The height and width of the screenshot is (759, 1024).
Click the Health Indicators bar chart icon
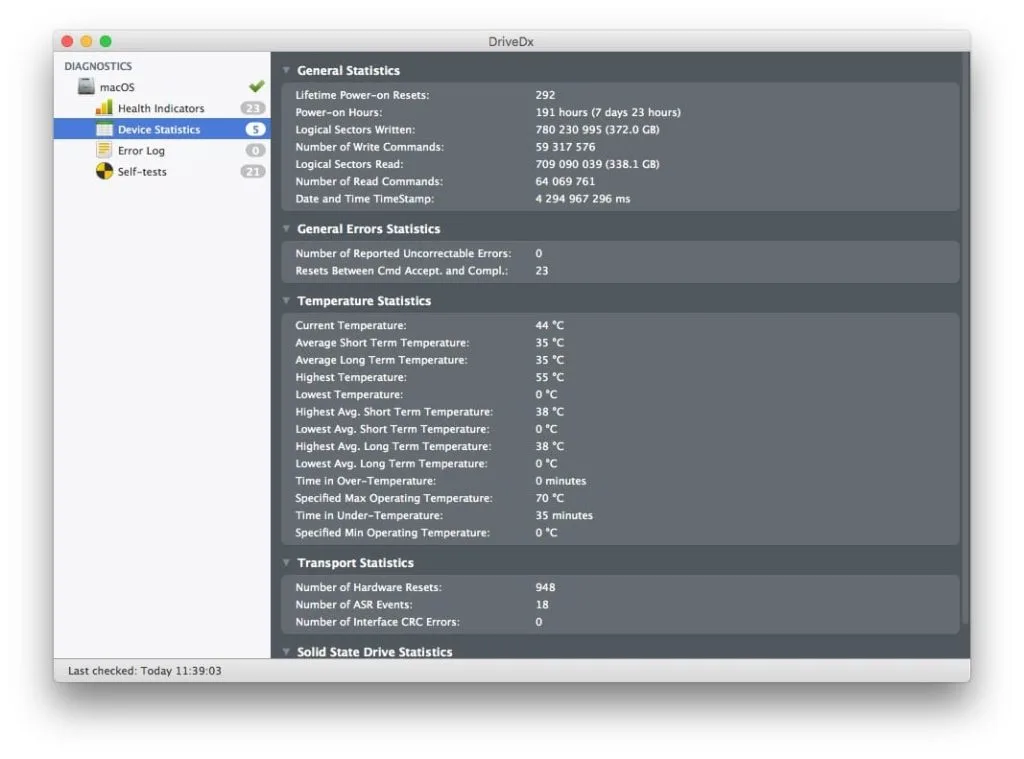tap(104, 107)
